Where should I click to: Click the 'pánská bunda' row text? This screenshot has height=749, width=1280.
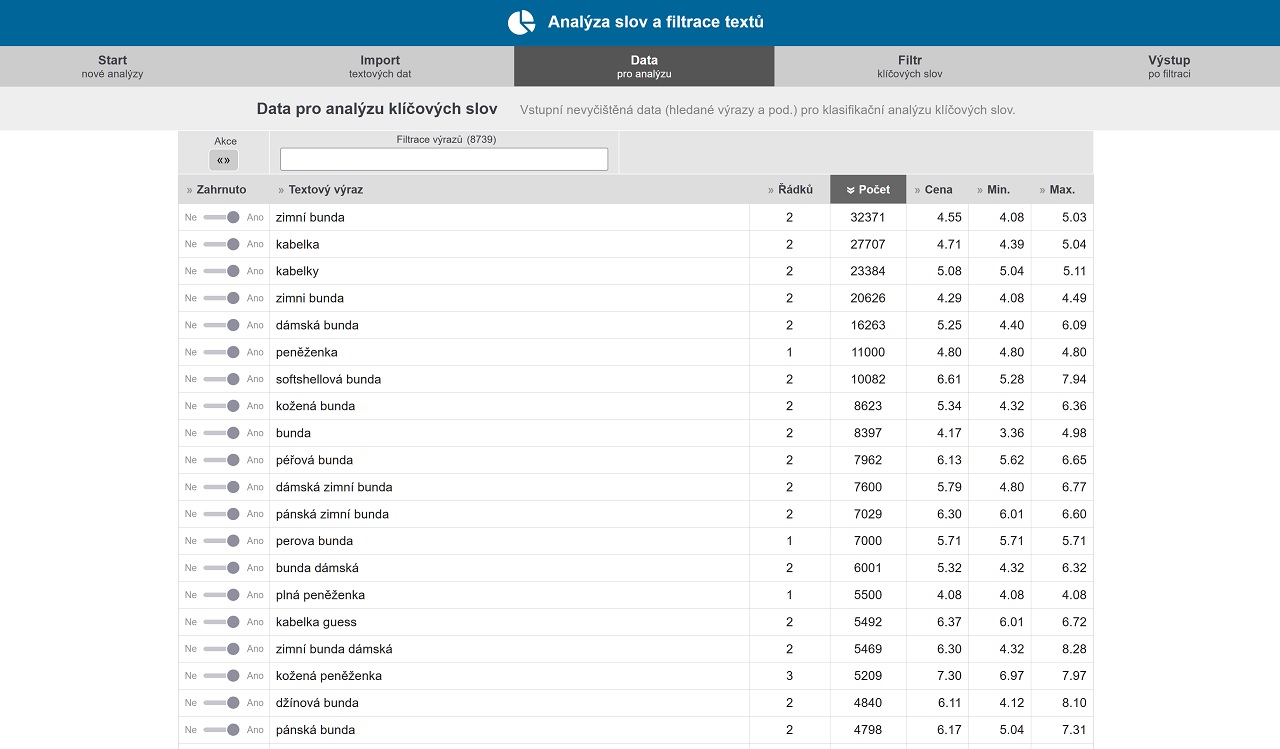pyautogui.click(x=315, y=730)
